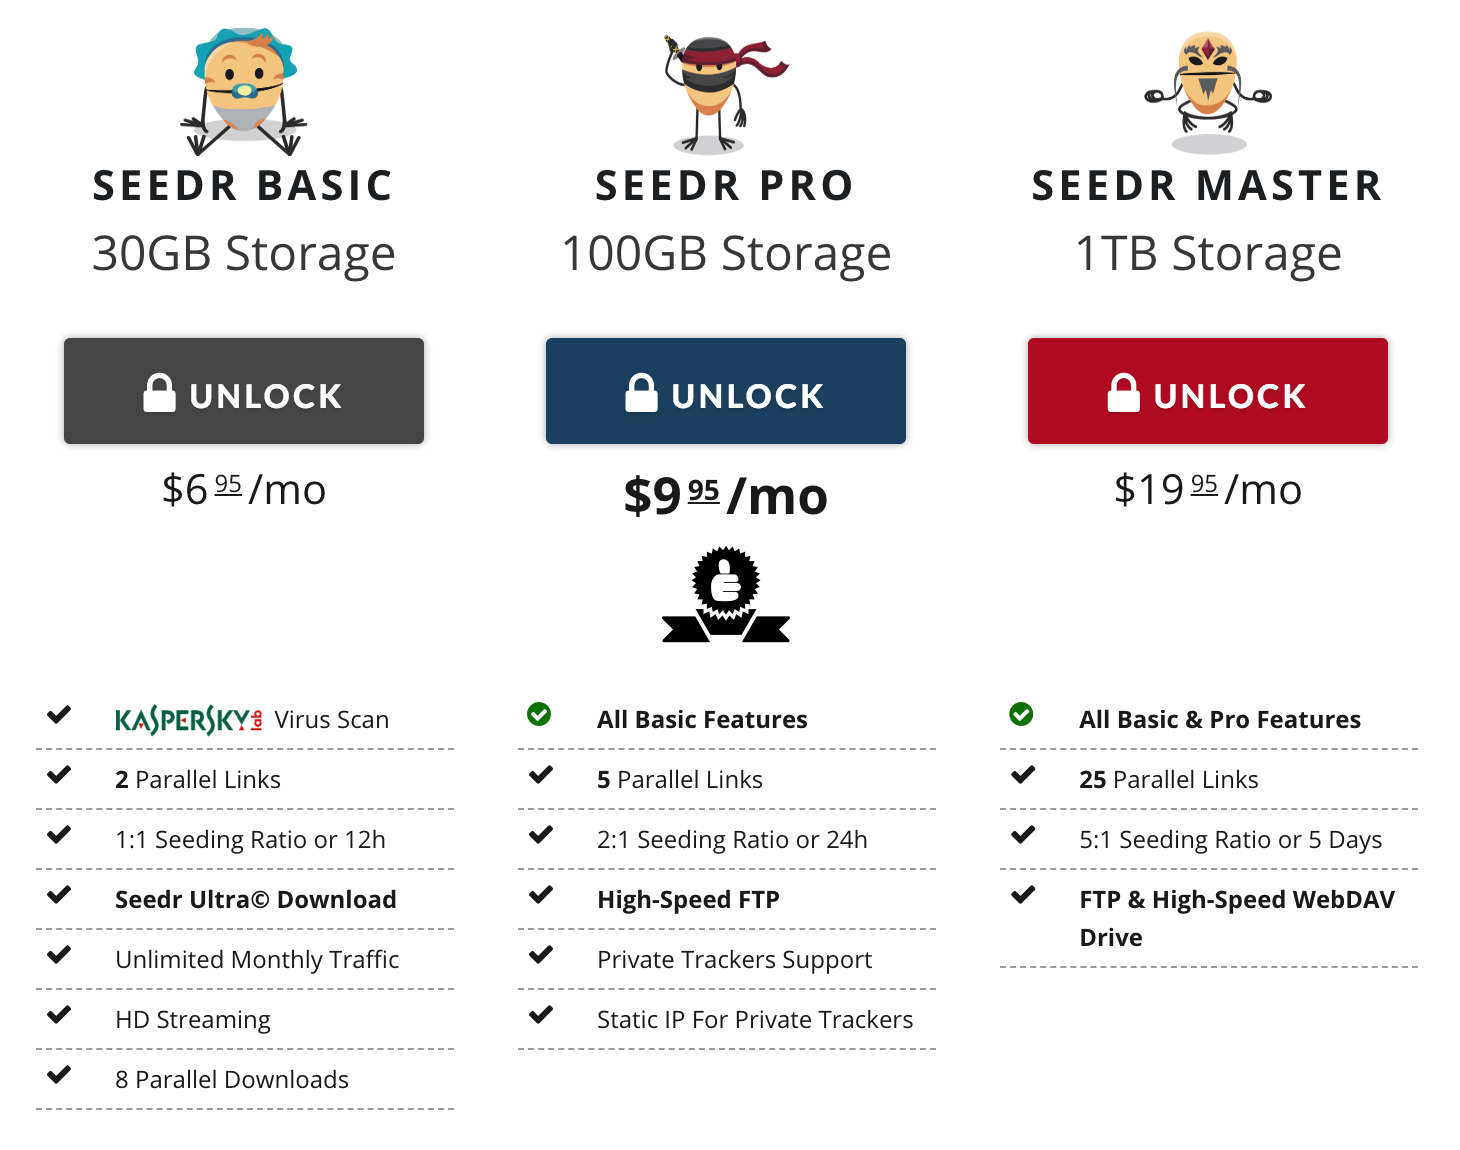Click the Seedr Master guru mascot icon

1208,91
